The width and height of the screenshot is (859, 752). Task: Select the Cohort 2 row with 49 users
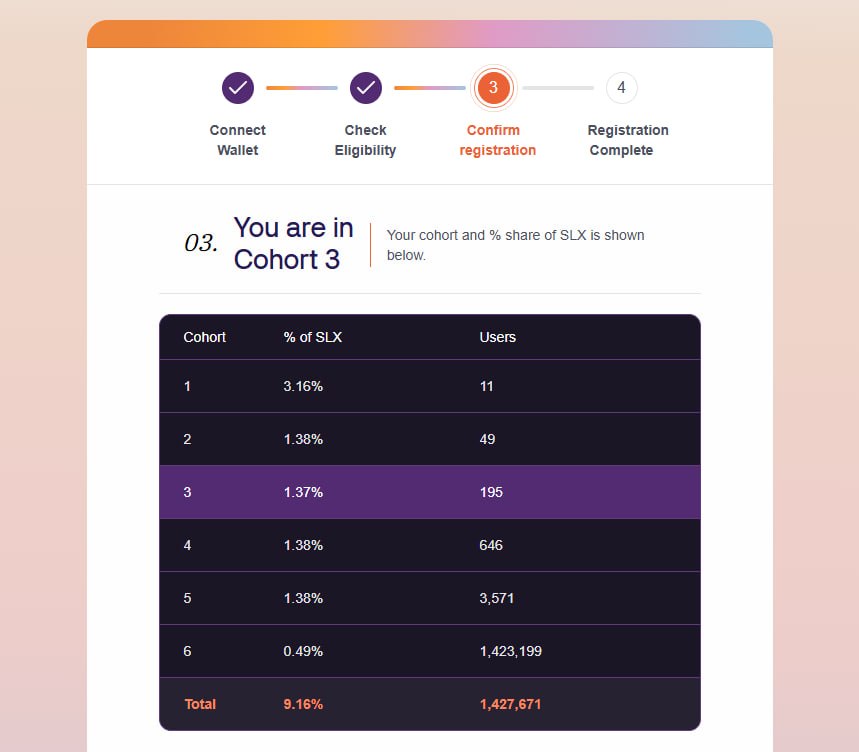point(430,439)
